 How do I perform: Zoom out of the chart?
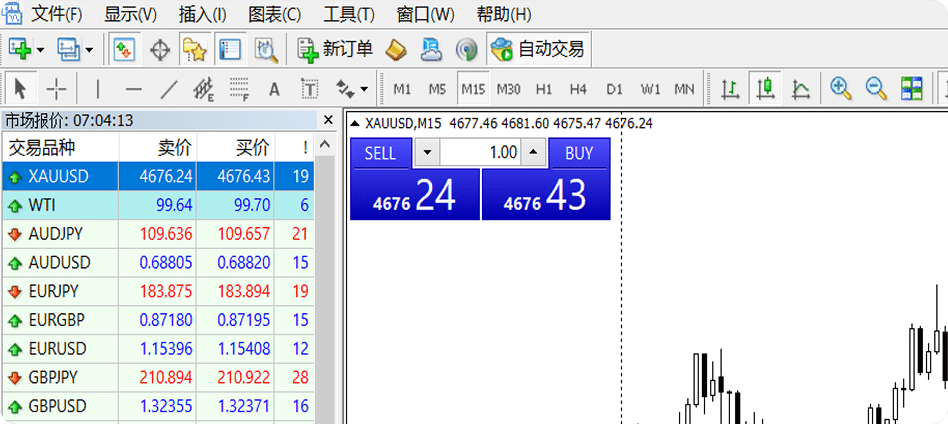click(876, 88)
